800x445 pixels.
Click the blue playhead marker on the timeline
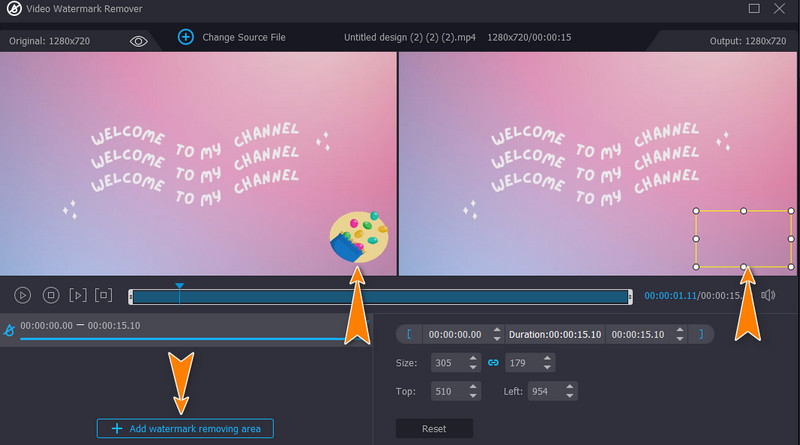pyautogui.click(x=180, y=287)
